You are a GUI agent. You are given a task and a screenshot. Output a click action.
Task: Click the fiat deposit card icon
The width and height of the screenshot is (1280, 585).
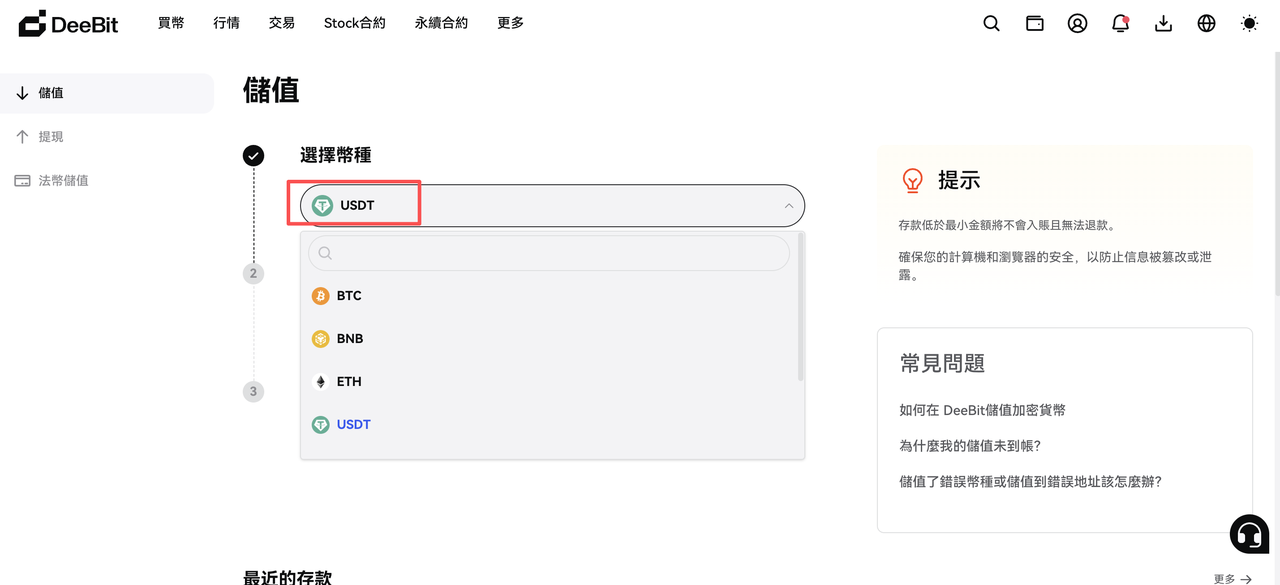pyautogui.click(x=22, y=181)
